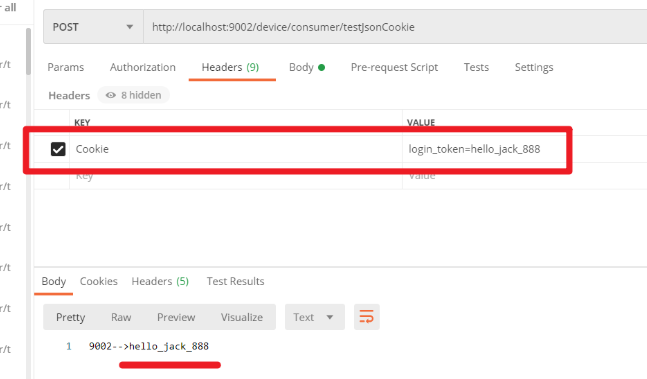Click the KEY column header

pos(82,122)
